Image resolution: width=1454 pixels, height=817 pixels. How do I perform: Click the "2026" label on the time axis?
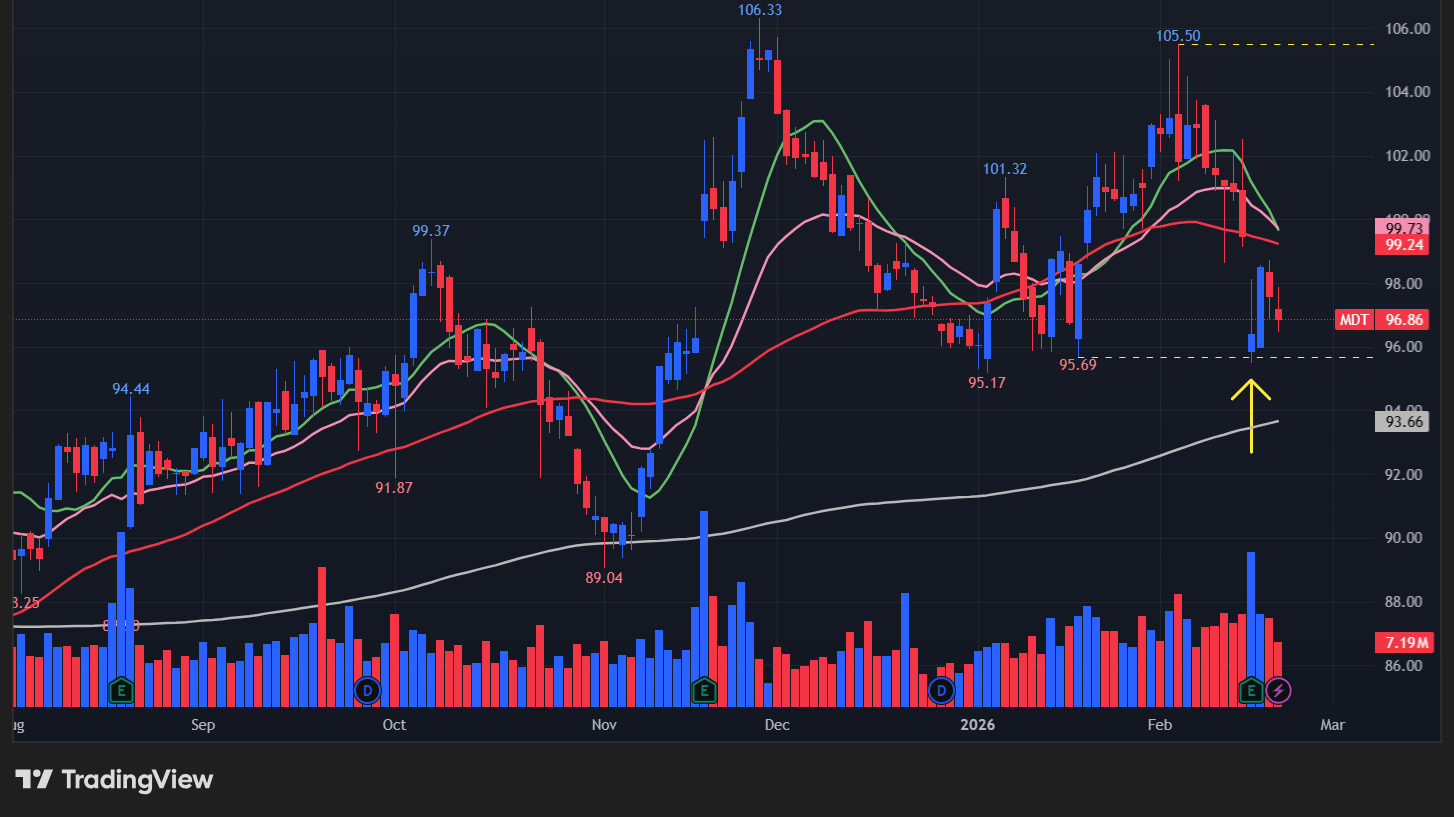[x=978, y=724]
